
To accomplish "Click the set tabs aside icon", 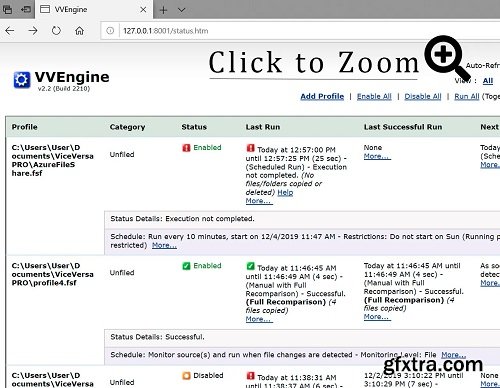I will click(25, 10).
